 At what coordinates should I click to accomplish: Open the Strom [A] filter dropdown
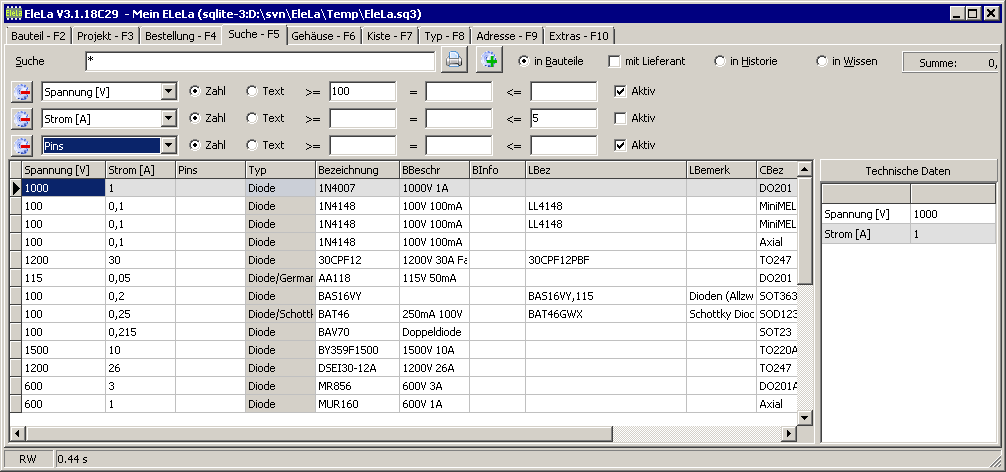pyautogui.click(x=168, y=119)
